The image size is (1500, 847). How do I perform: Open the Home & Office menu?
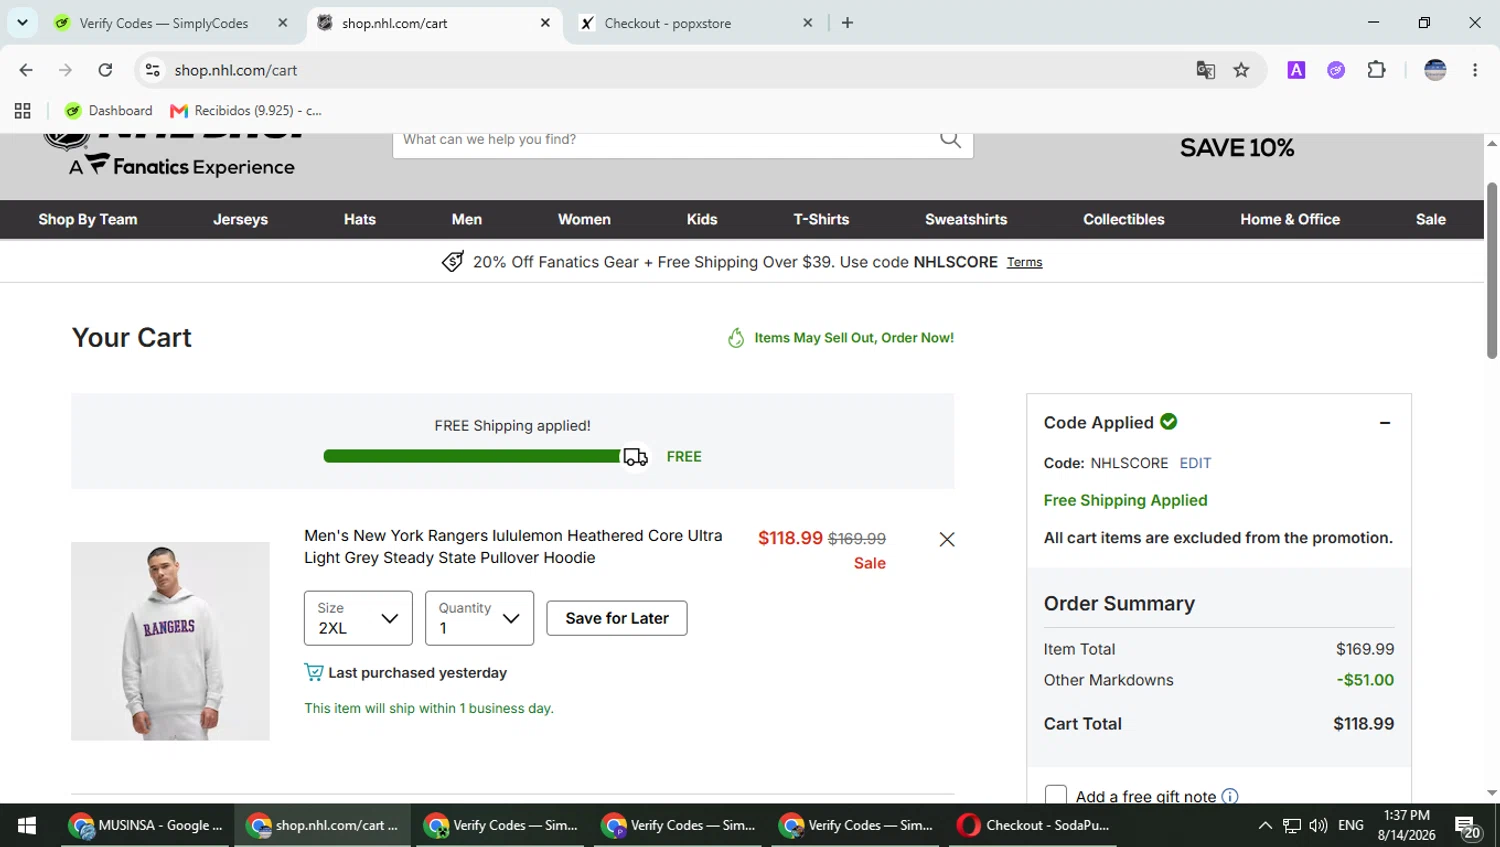coord(1290,219)
